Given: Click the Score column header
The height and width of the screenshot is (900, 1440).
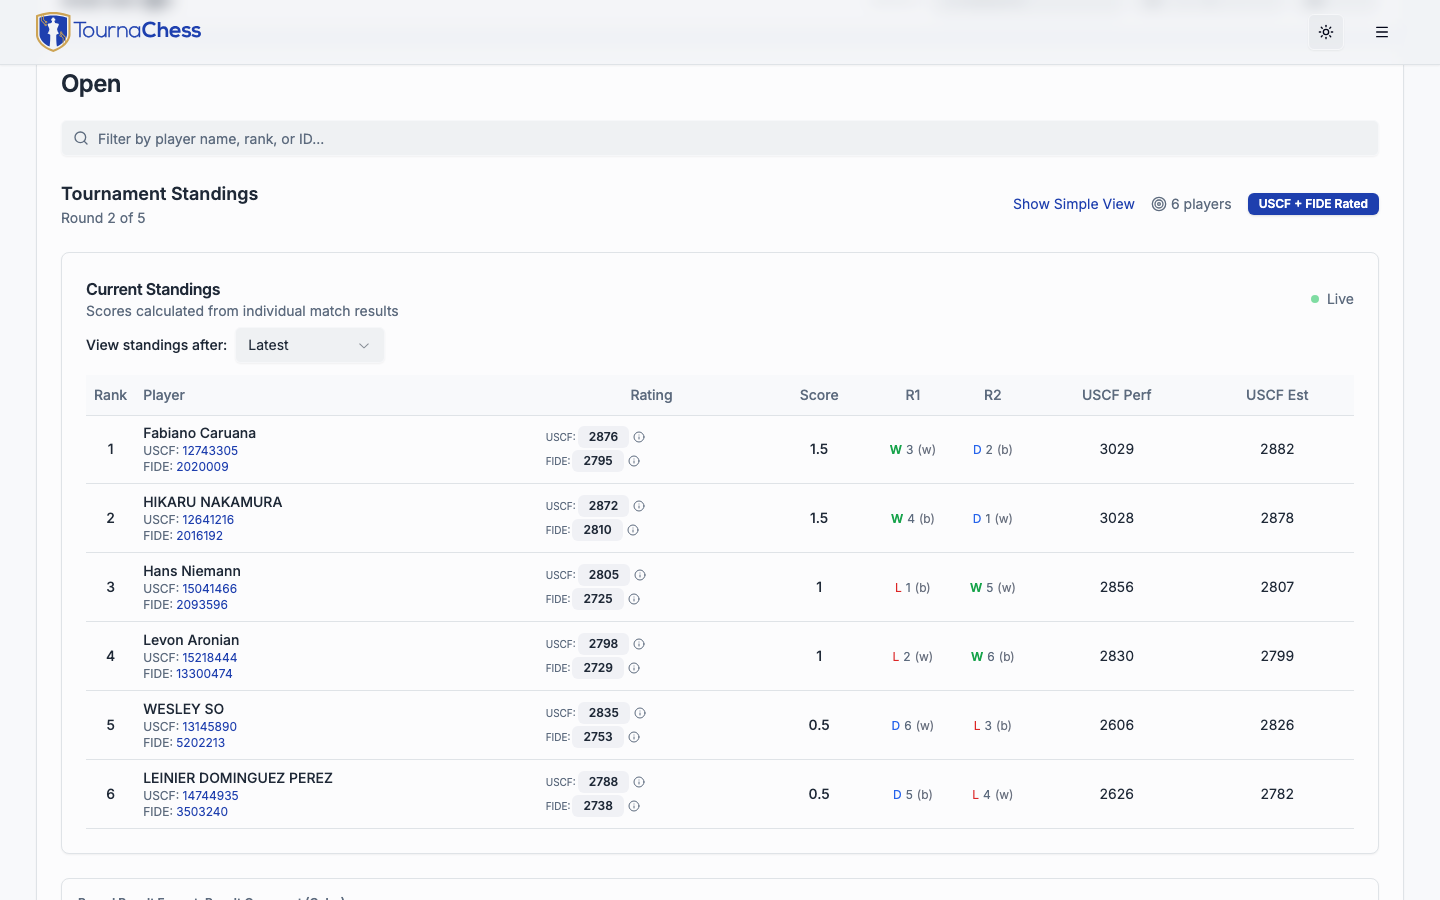Looking at the screenshot, I should [x=818, y=395].
